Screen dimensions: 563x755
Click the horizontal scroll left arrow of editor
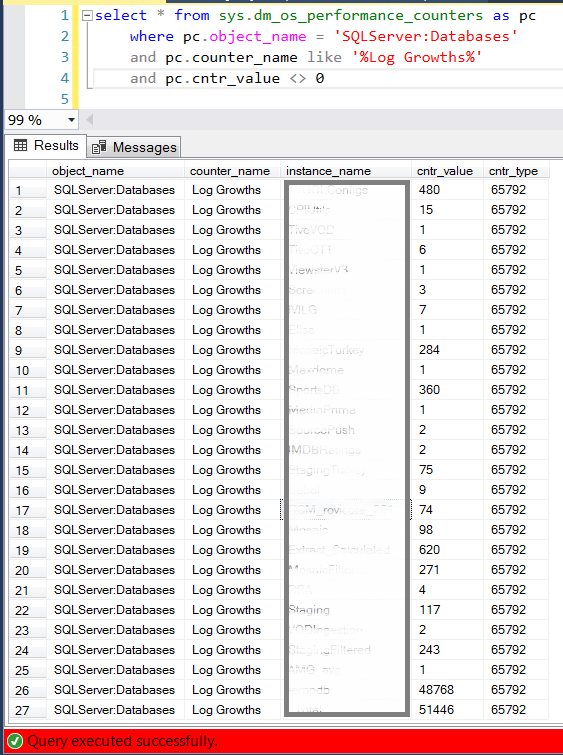(x=90, y=120)
